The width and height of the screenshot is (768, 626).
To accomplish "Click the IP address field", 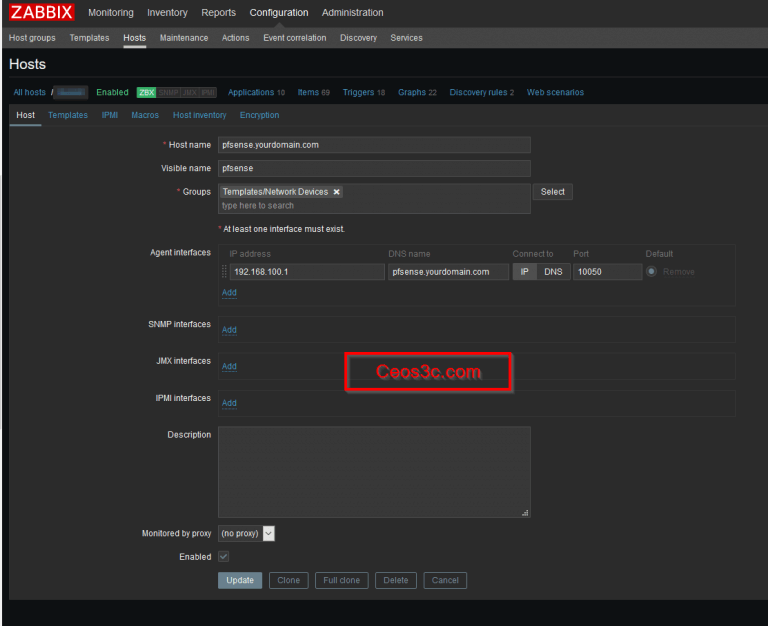I will point(307,272).
